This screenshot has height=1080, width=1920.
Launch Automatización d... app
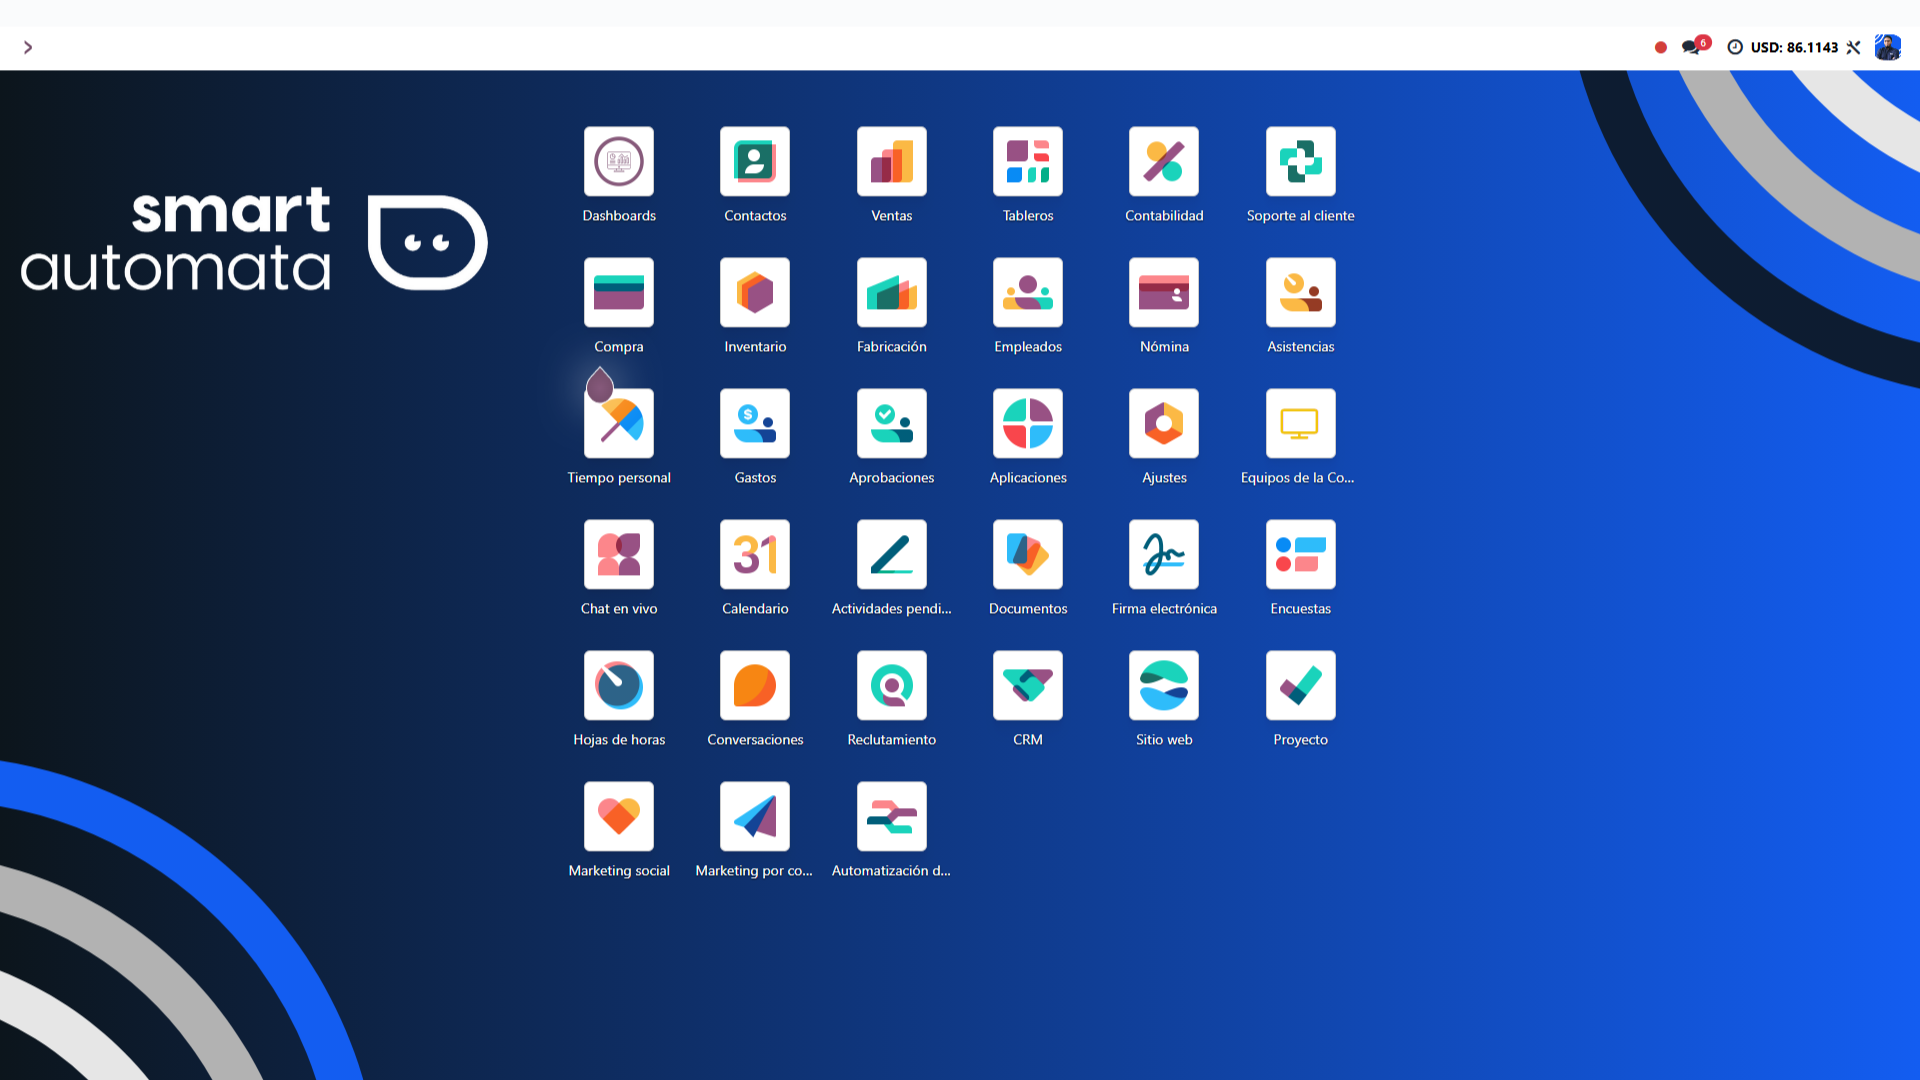[891, 816]
